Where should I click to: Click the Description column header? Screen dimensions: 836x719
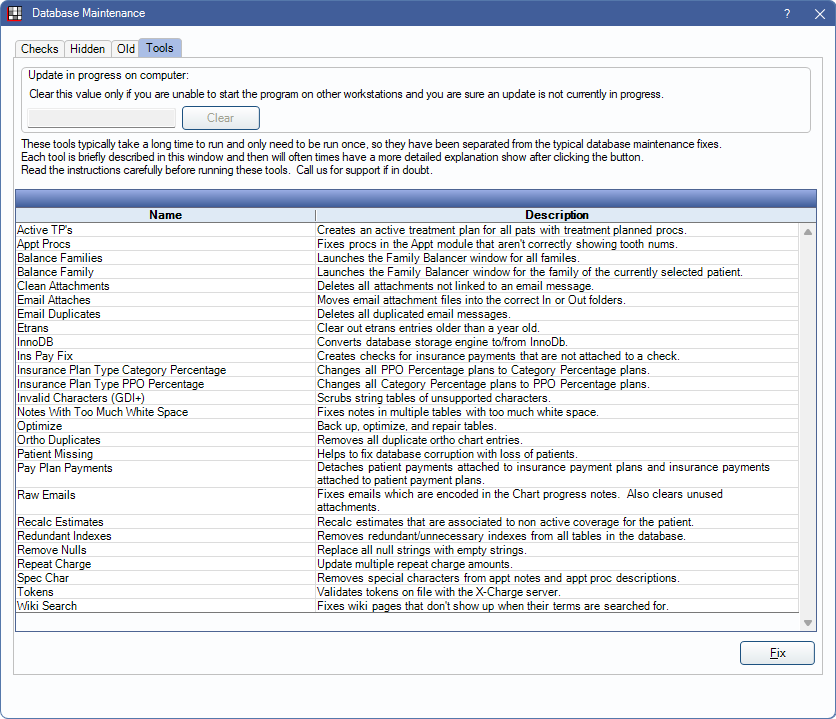click(x=557, y=215)
